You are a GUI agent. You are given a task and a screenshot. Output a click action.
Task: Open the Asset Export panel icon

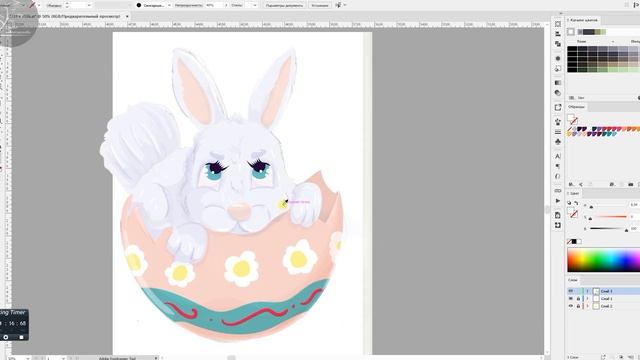point(558,107)
